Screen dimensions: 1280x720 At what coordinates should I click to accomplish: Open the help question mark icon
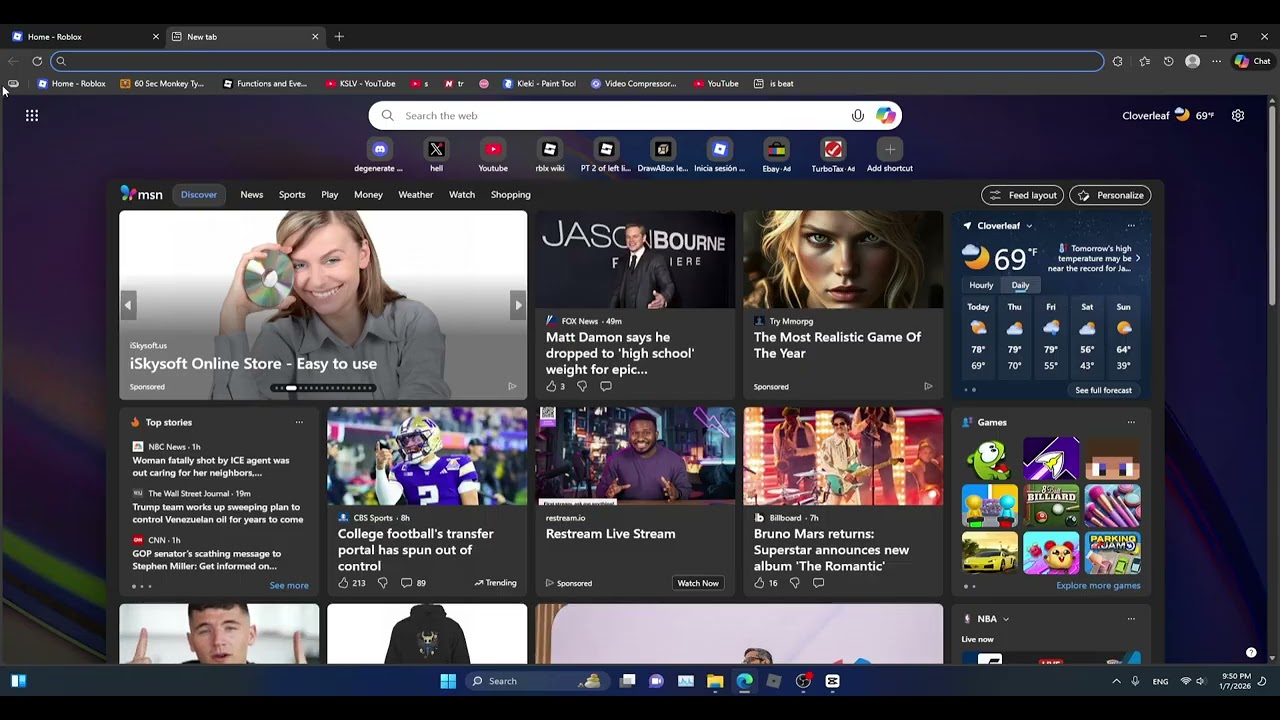point(1251,652)
